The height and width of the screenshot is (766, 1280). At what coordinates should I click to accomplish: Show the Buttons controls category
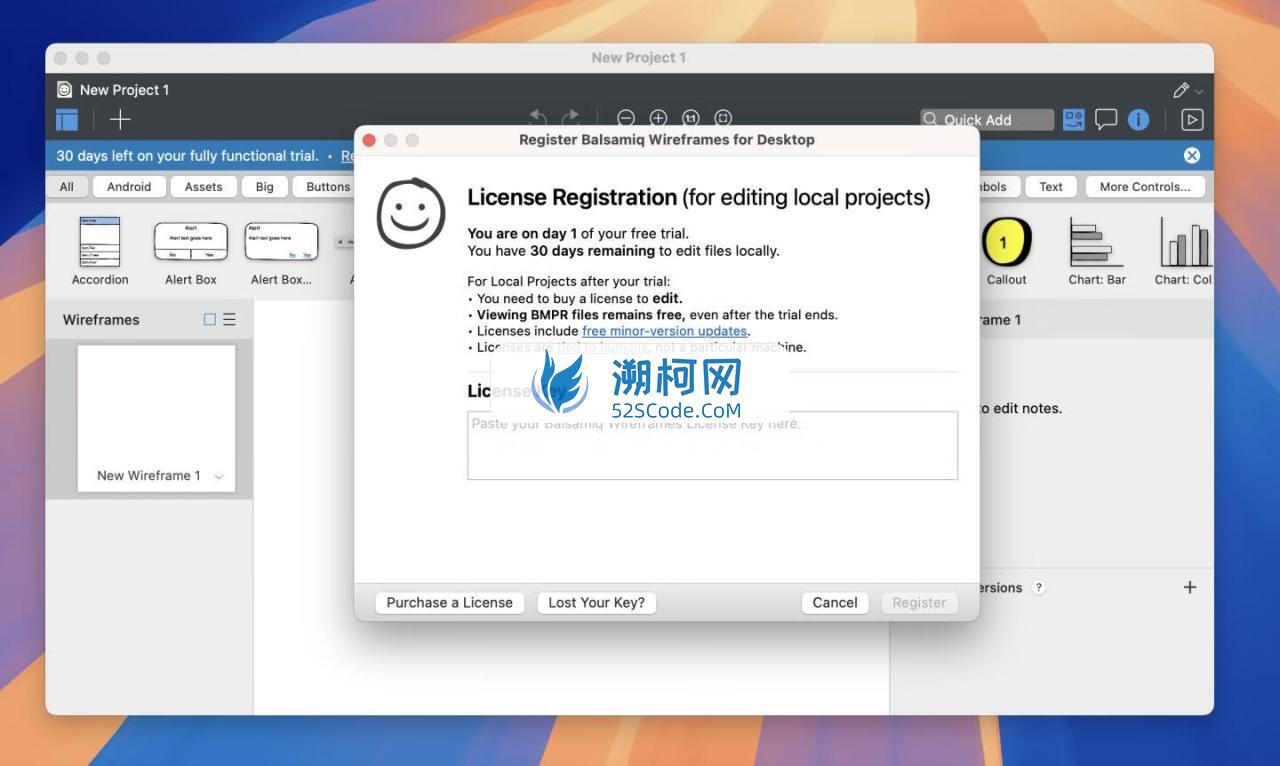tap(327, 186)
